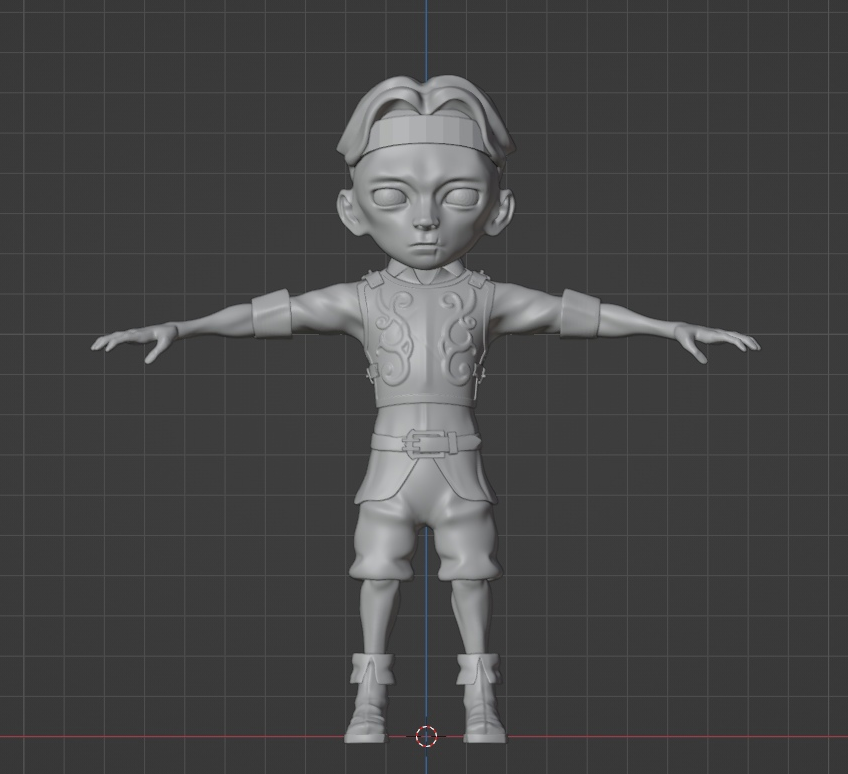Click the character's hair above the headband
848x774 pixels.
pyautogui.click(x=425, y=100)
